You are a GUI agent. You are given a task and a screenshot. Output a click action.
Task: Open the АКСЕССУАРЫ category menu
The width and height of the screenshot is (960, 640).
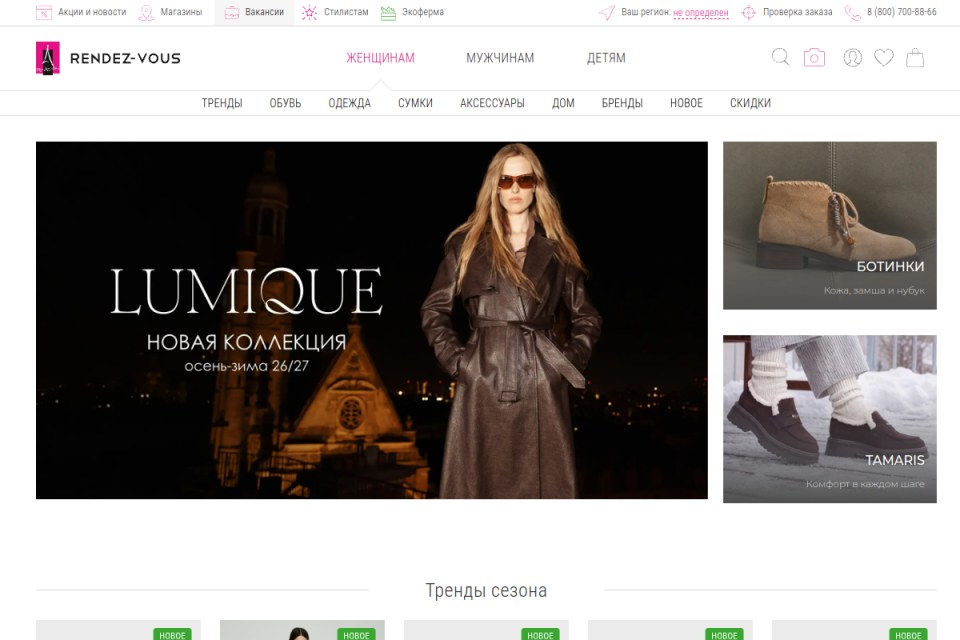coord(492,103)
